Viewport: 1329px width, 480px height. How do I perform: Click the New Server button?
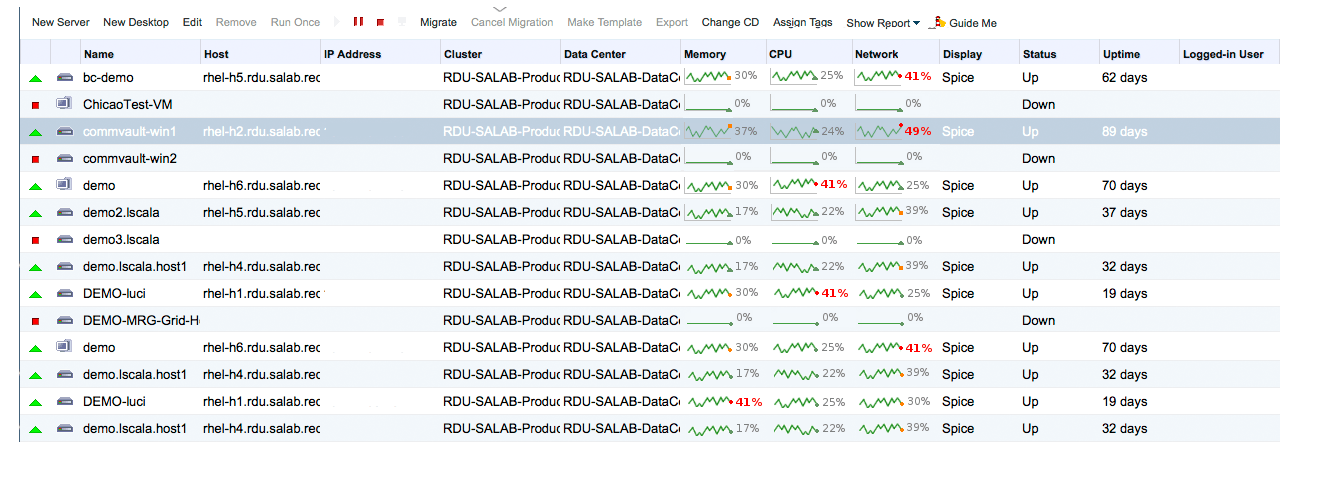60,22
